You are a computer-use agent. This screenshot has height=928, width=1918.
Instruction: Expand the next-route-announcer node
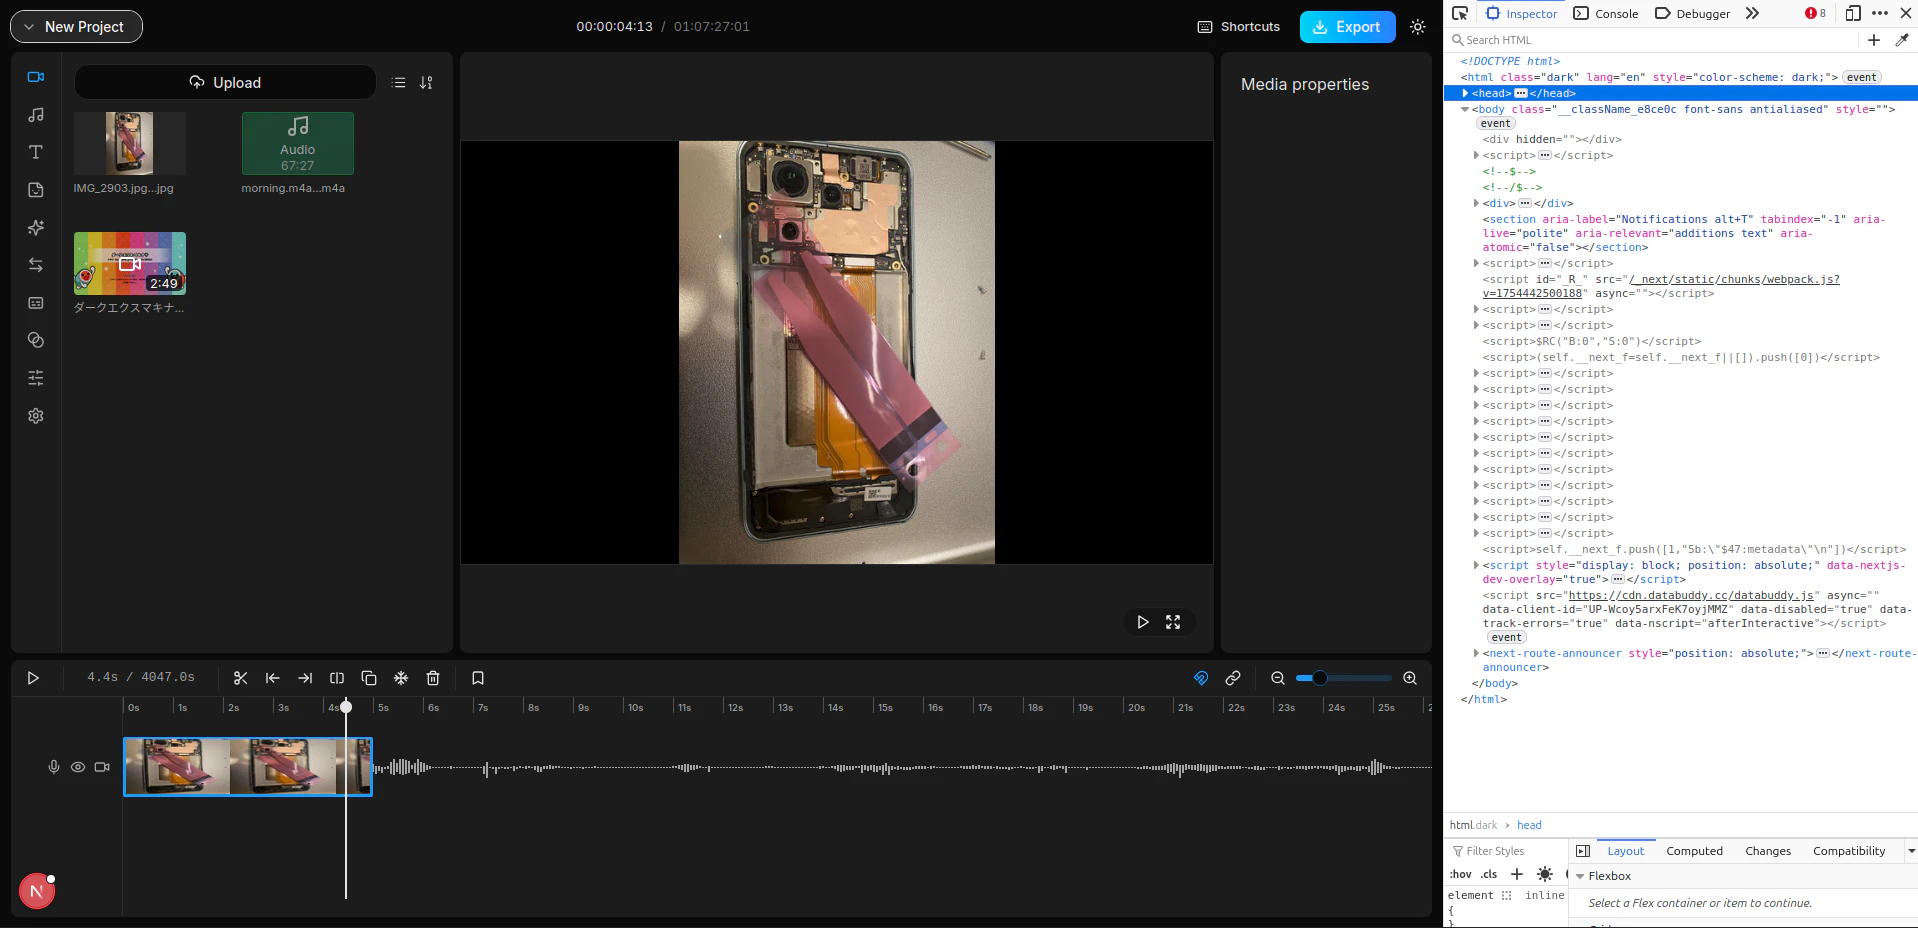(1476, 653)
